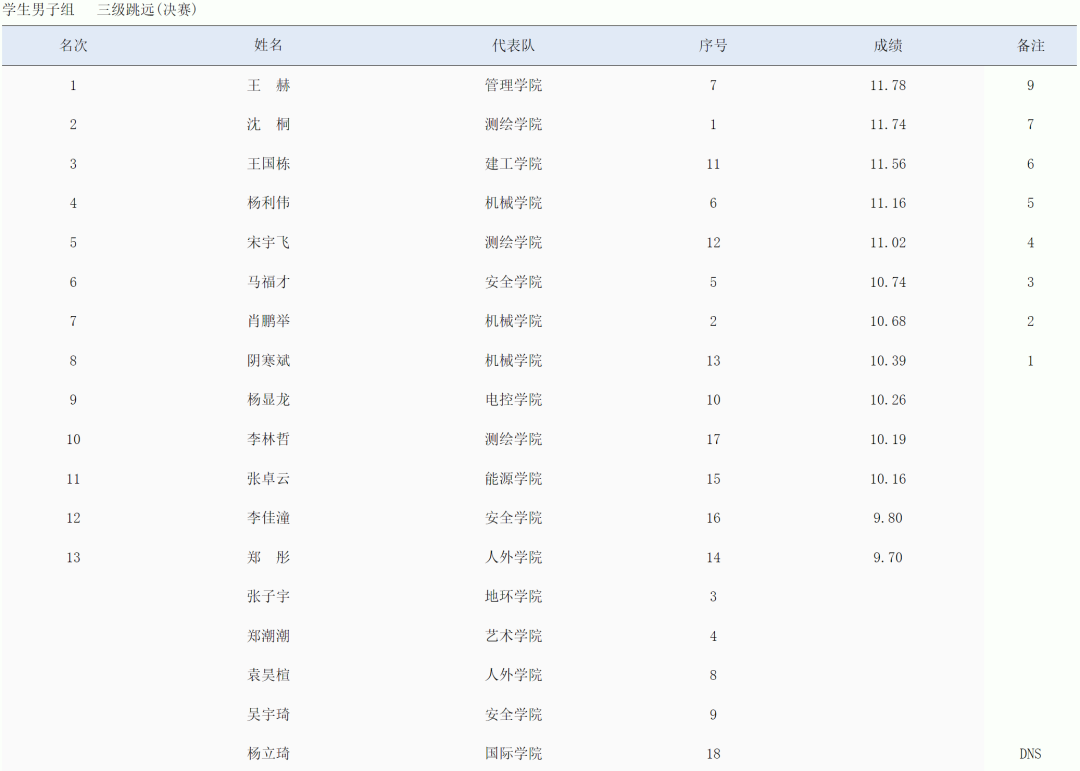Click the athlete name 马福才
1080x771 pixels.
(269, 282)
